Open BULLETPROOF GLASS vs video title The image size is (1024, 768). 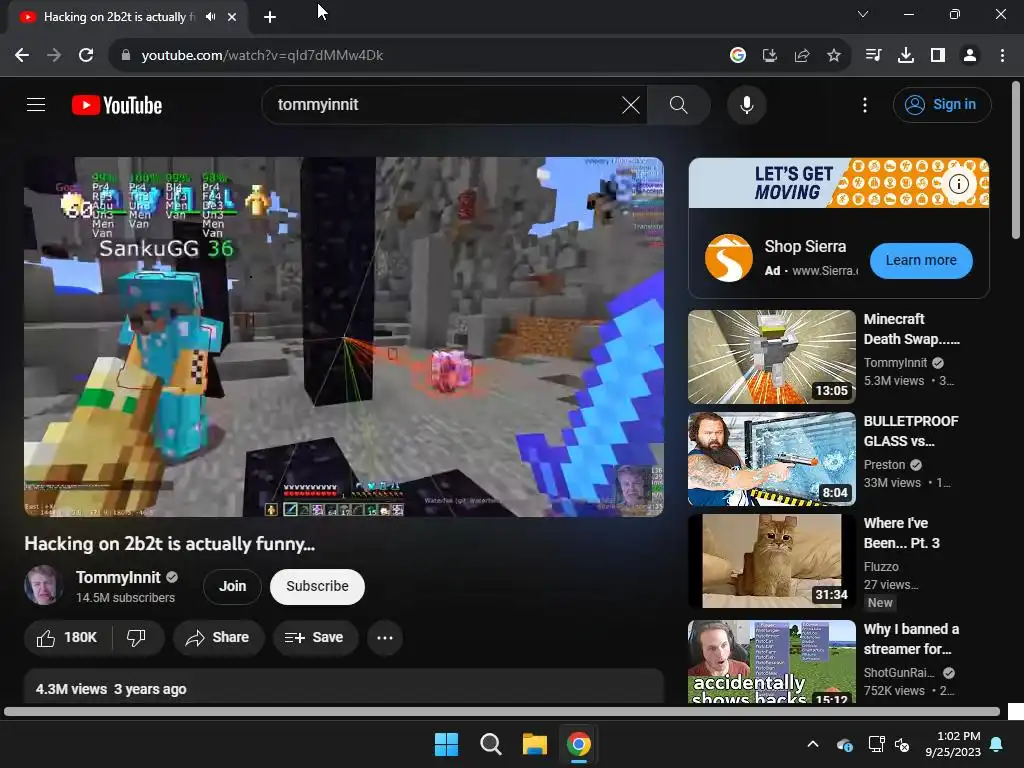[x=911, y=431]
